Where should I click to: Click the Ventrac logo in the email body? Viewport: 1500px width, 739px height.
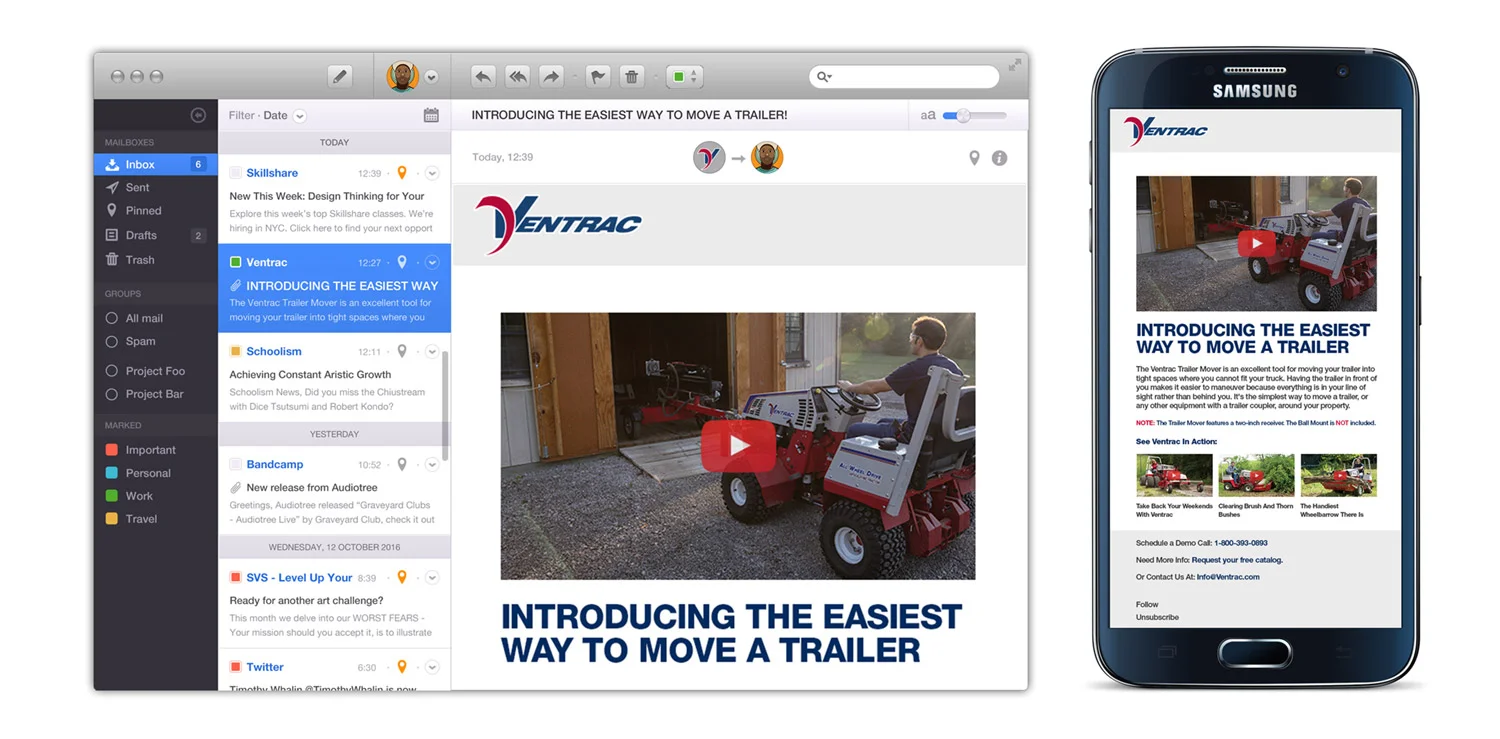(558, 224)
